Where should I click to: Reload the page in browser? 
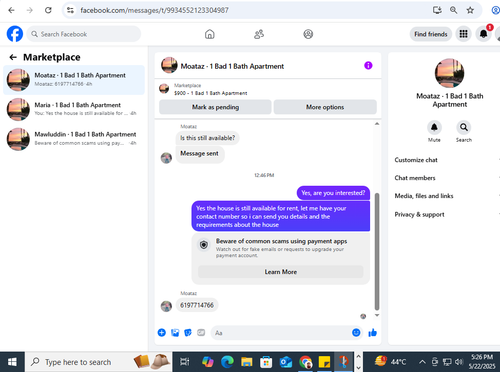(x=48, y=10)
